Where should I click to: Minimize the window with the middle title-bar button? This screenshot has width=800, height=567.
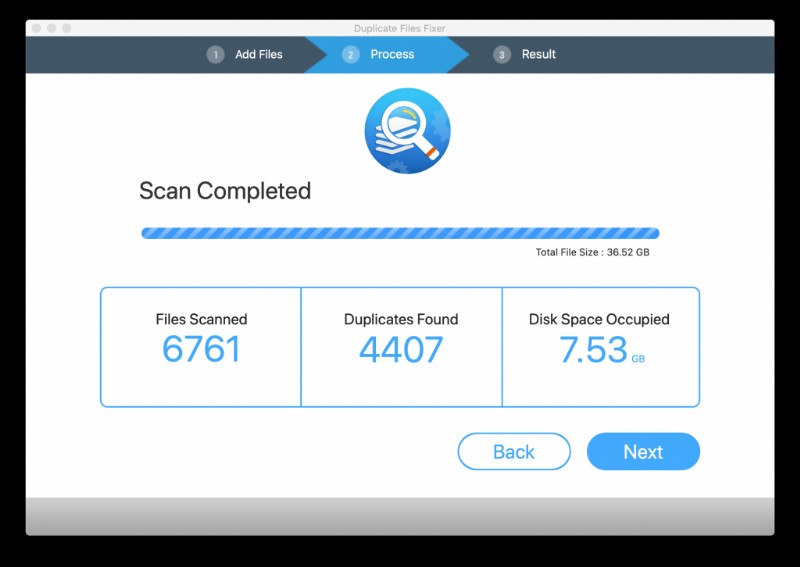[x=52, y=28]
